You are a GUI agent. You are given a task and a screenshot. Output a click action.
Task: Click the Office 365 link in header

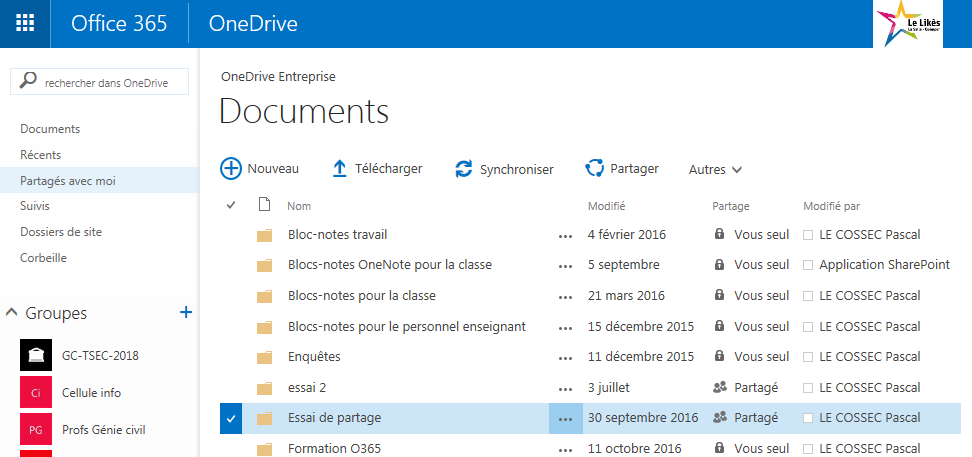(x=119, y=24)
